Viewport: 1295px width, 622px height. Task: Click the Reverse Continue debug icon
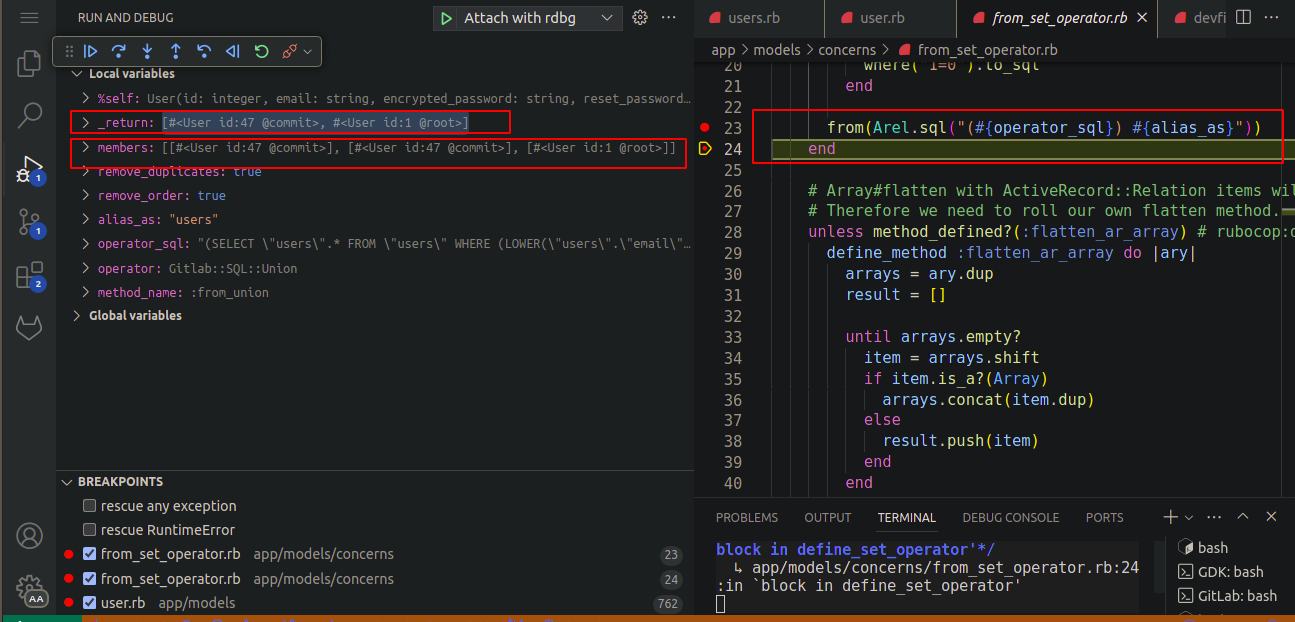pyautogui.click(x=233, y=51)
